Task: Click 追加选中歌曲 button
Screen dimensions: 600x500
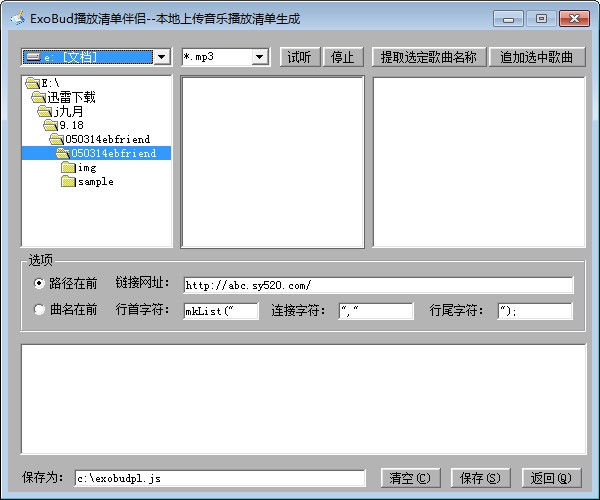Action: (x=537, y=57)
